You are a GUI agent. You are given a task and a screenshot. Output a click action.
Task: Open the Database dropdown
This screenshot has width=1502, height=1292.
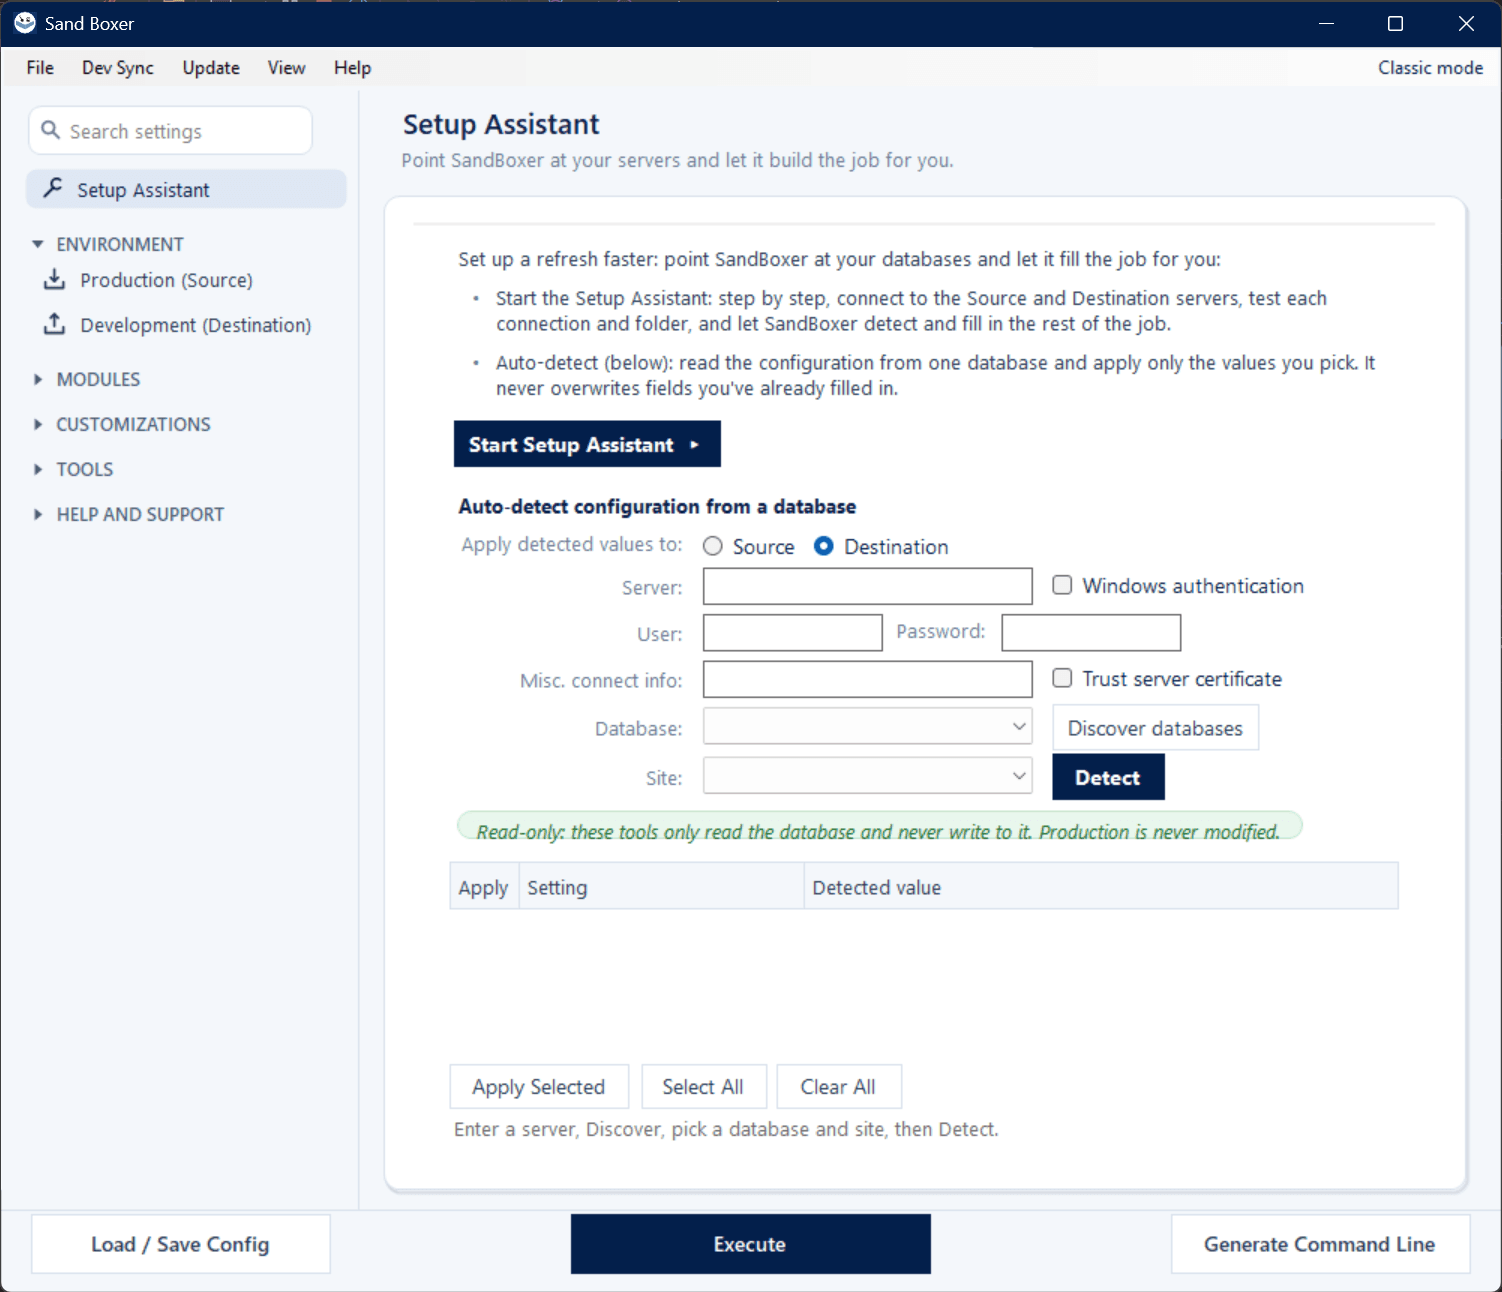click(x=868, y=726)
